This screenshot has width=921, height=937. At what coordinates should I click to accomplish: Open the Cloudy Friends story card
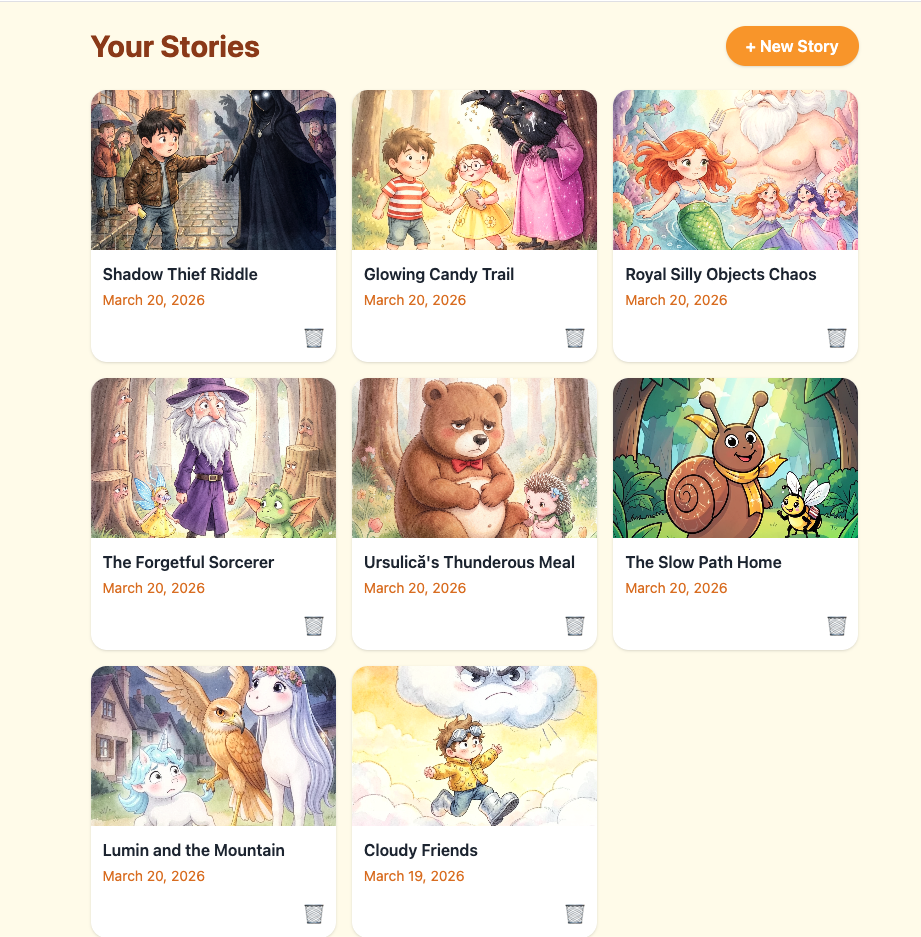(x=474, y=745)
